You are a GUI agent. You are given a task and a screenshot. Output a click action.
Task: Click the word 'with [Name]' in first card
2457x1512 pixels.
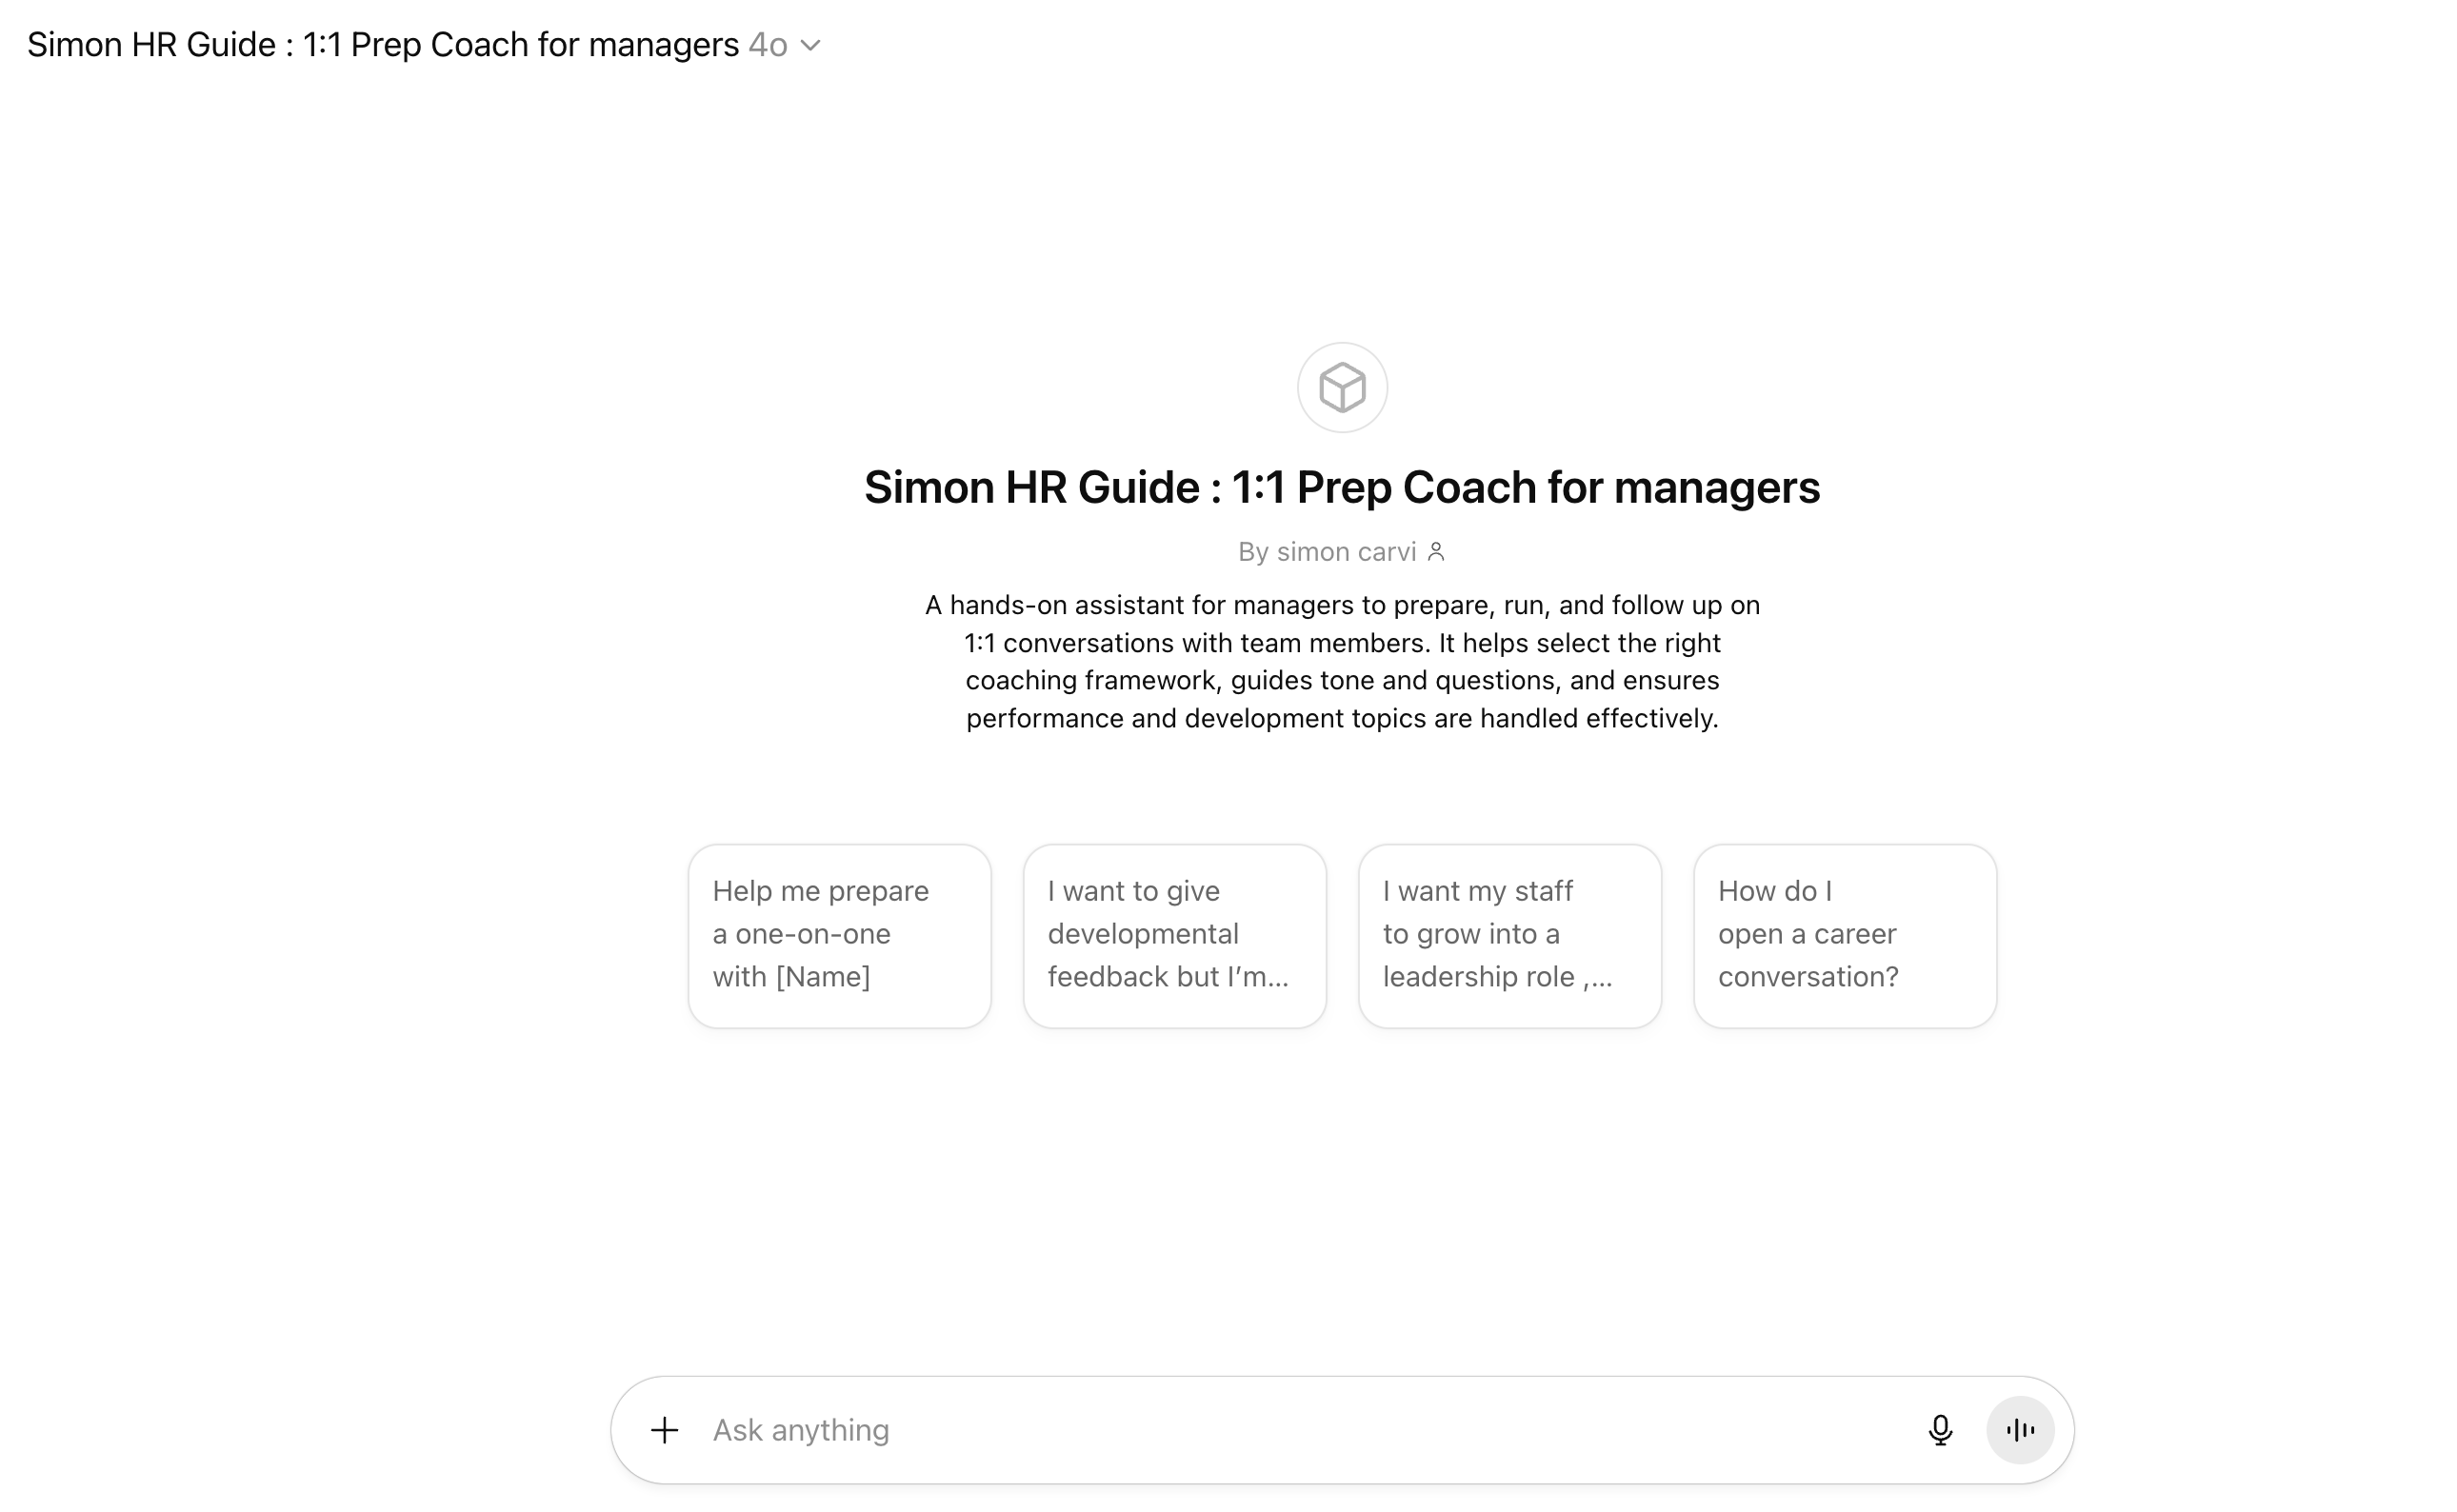pos(791,977)
